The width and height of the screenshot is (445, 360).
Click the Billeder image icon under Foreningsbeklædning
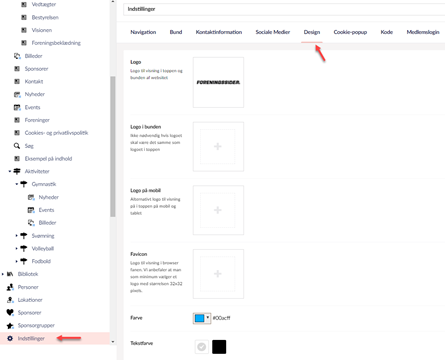pos(17,56)
